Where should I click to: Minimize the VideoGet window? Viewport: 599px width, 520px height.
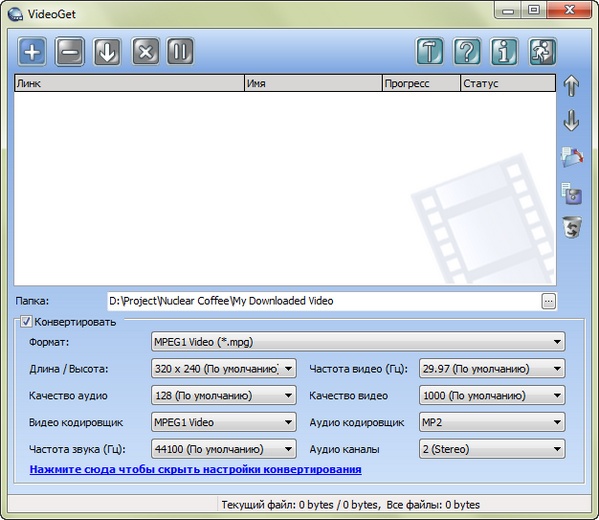pyautogui.click(x=508, y=10)
